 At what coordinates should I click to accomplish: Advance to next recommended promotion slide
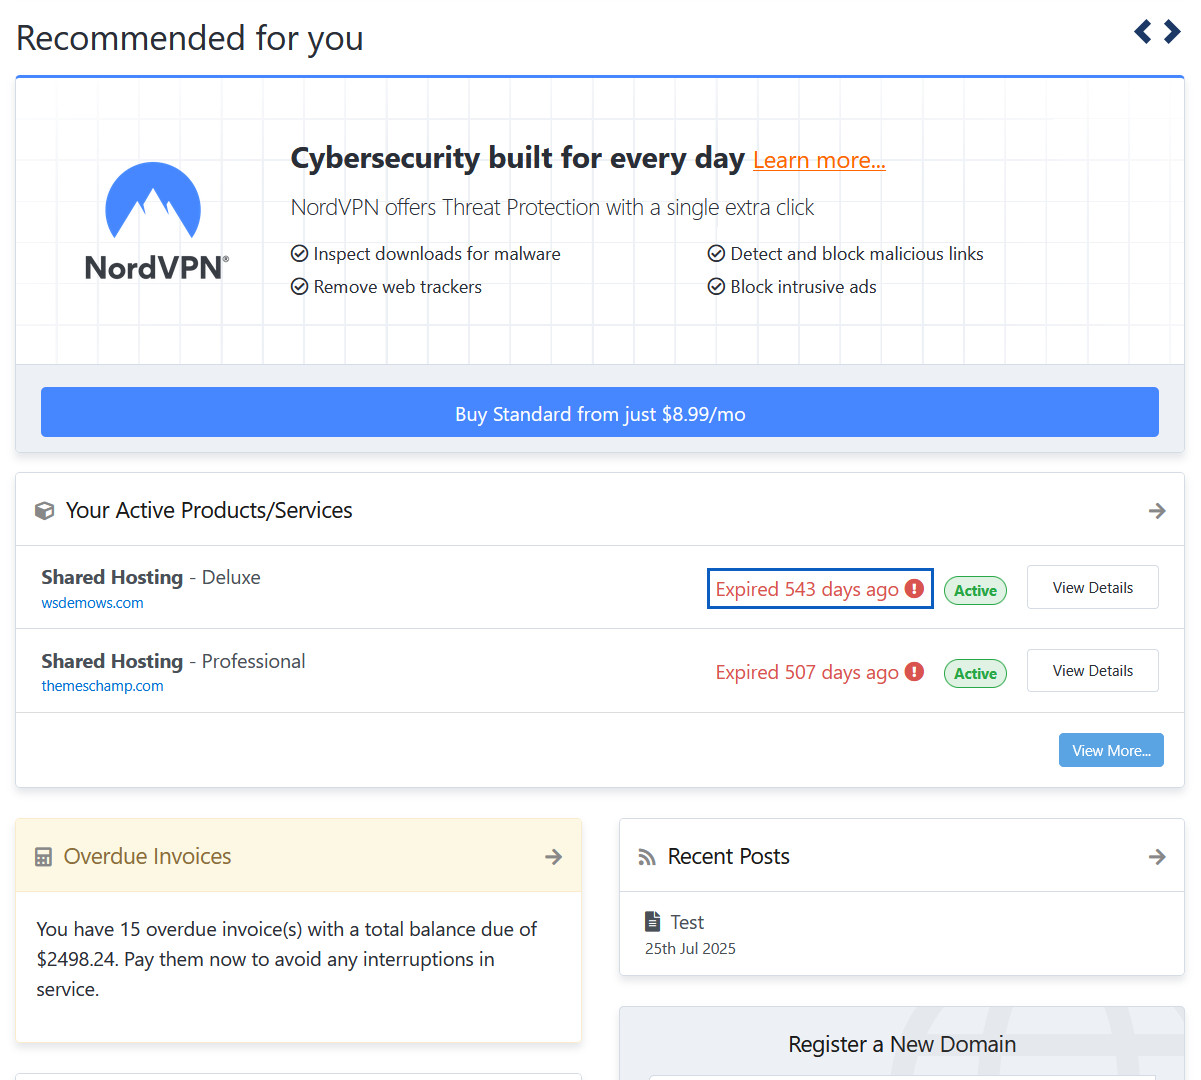tap(1173, 32)
